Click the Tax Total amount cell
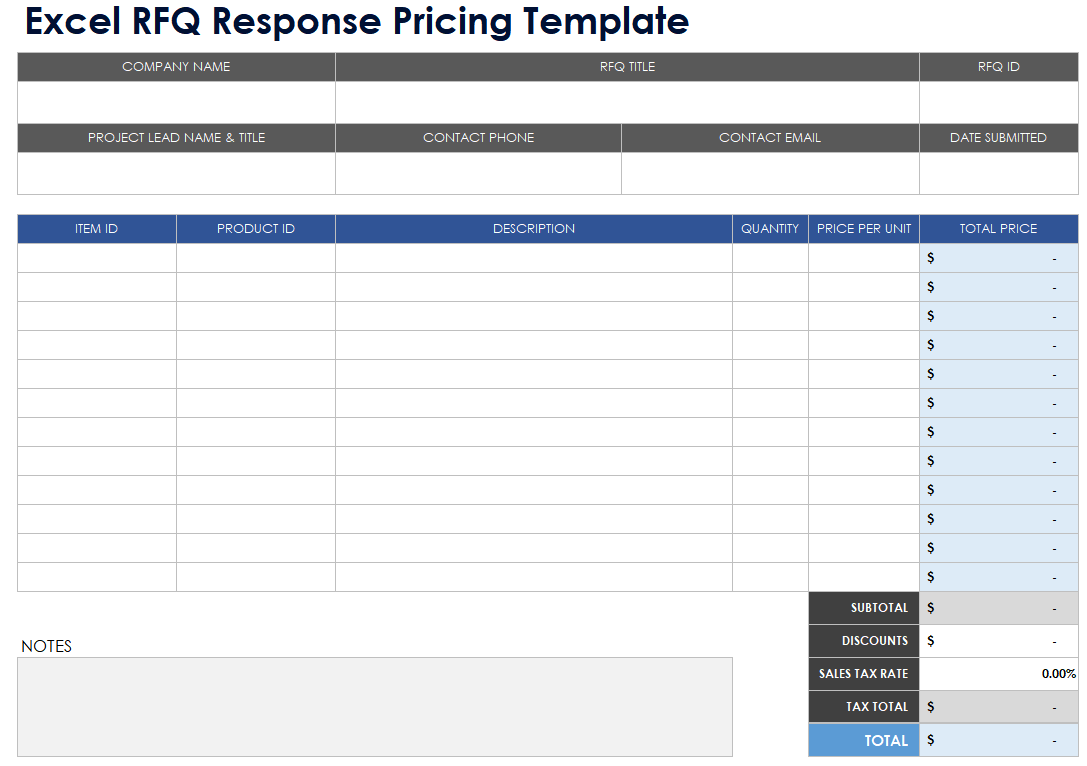The image size is (1087, 766). [998, 707]
